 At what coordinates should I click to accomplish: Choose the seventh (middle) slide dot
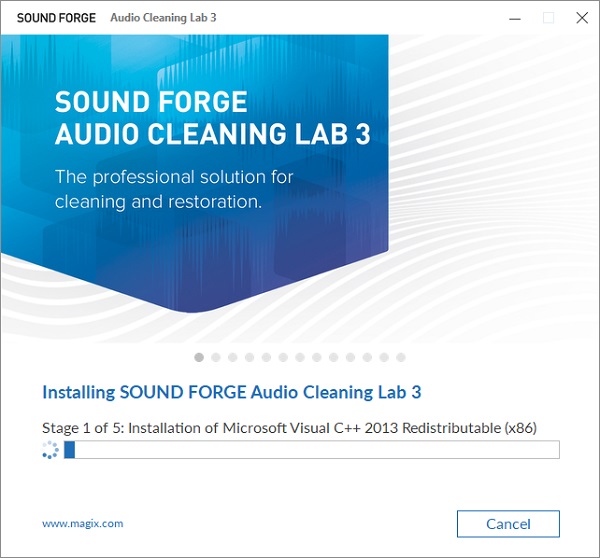(x=300, y=357)
